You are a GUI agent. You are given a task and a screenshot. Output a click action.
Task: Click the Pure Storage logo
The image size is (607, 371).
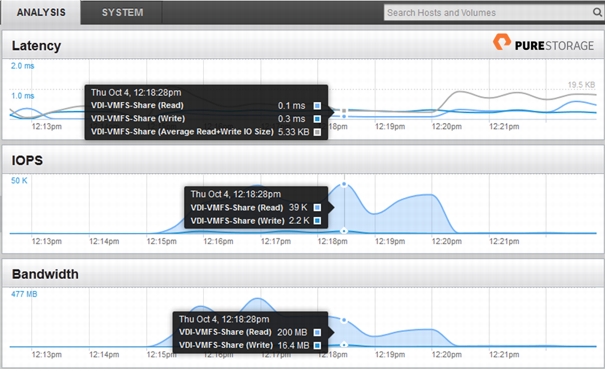point(543,43)
